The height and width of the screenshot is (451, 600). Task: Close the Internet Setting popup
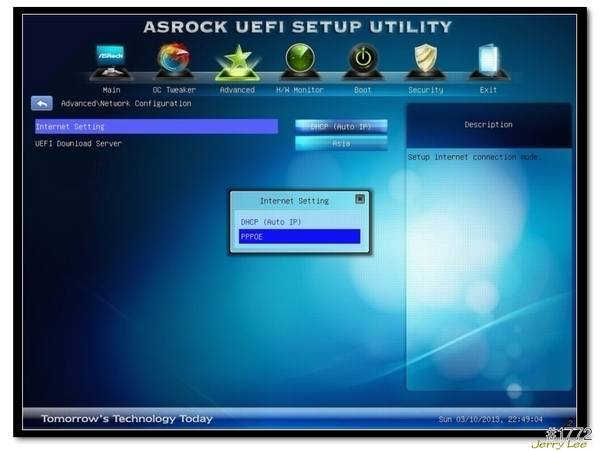[360, 199]
